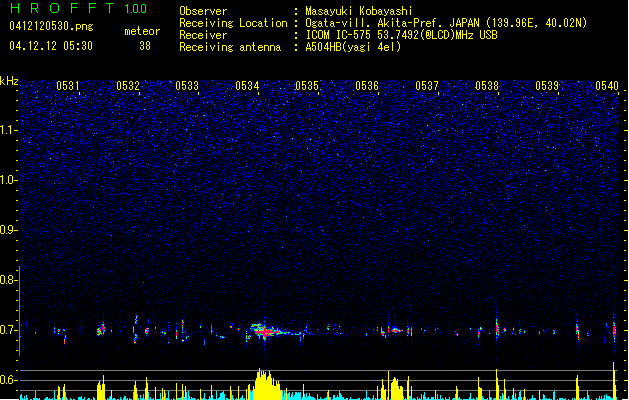The image size is (629, 400).
Task: Click the Ogata-vill. Akita-Pref. JAPAN location text
Action: coord(446,23)
